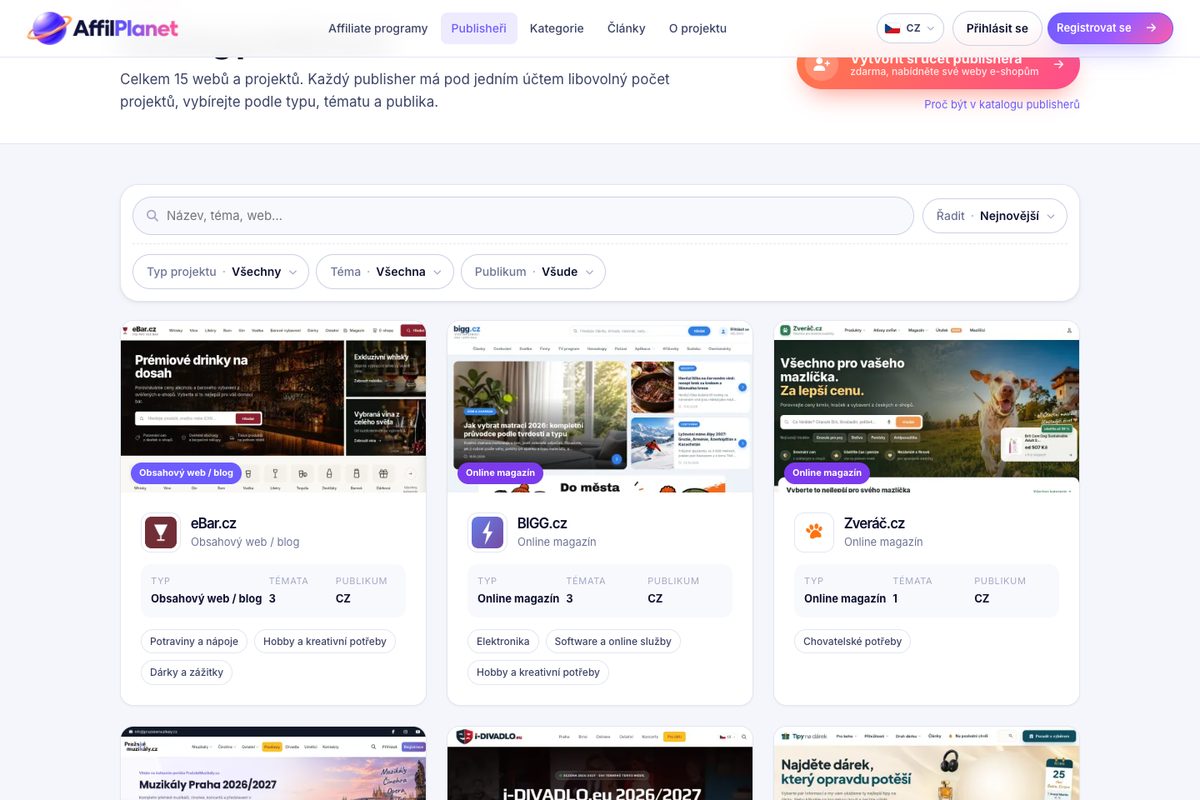Click the Software a online služby tag
1200x800 pixels.
613,641
